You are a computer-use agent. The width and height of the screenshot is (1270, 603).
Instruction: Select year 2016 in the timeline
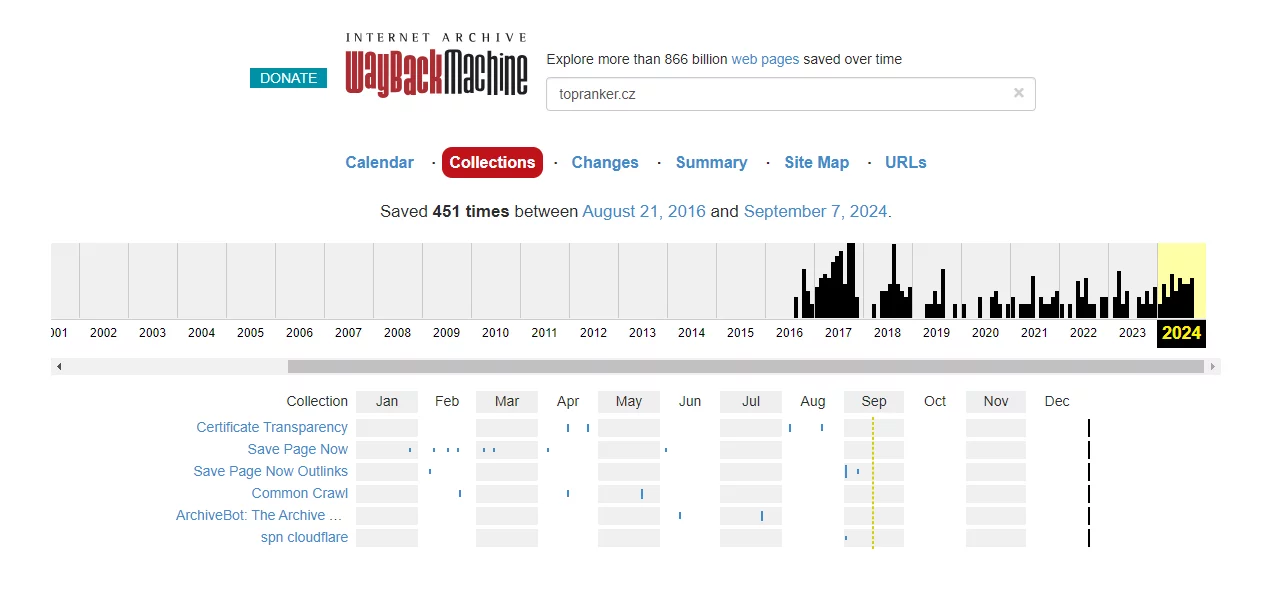pos(789,333)
